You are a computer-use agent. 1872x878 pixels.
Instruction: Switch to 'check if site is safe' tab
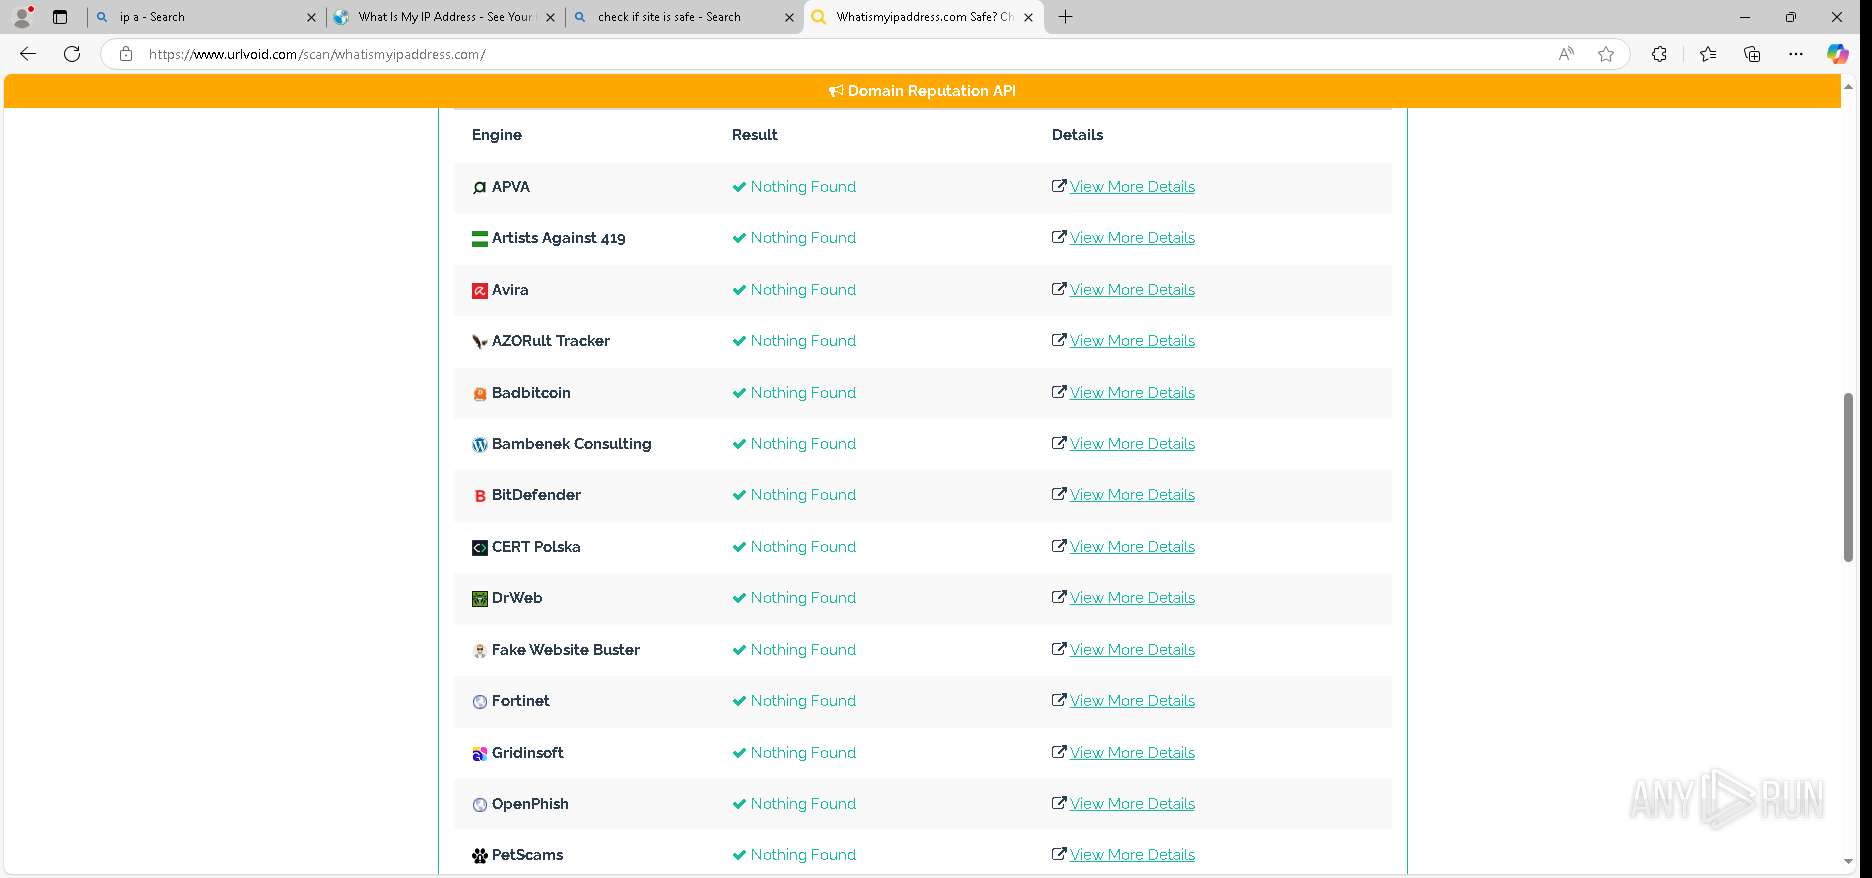coord(684,17)
